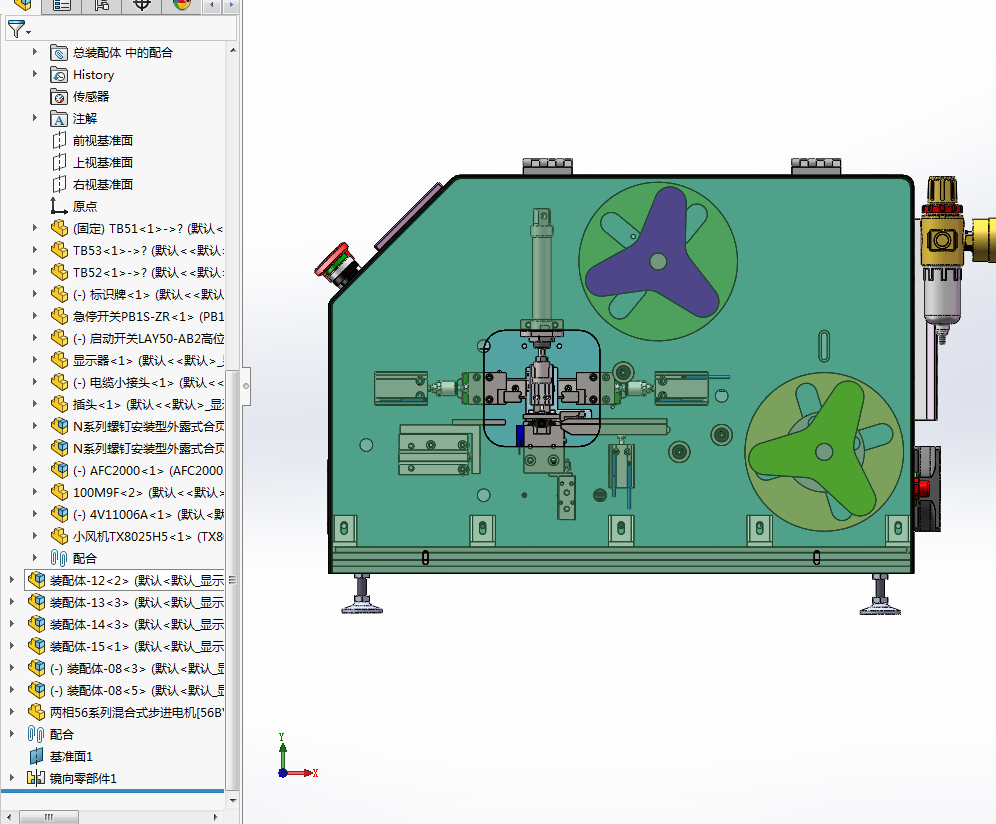Screen dimensions: 996x824
Task: Click the 原点 origin coordinate icon
Action: pos(57,206)
